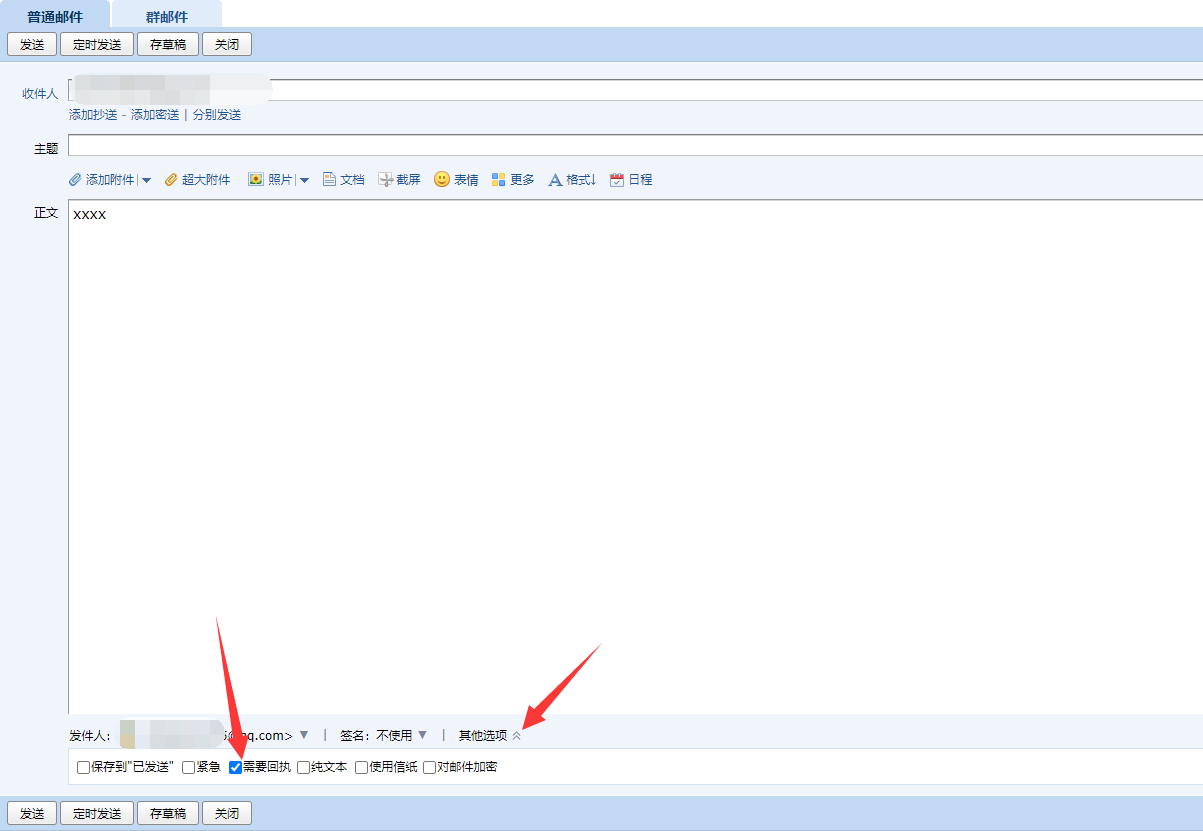Open the attachment dropdown arrow beside 添加附件
This screenshot has height=831, width=1203.
(x=146, y=181)
